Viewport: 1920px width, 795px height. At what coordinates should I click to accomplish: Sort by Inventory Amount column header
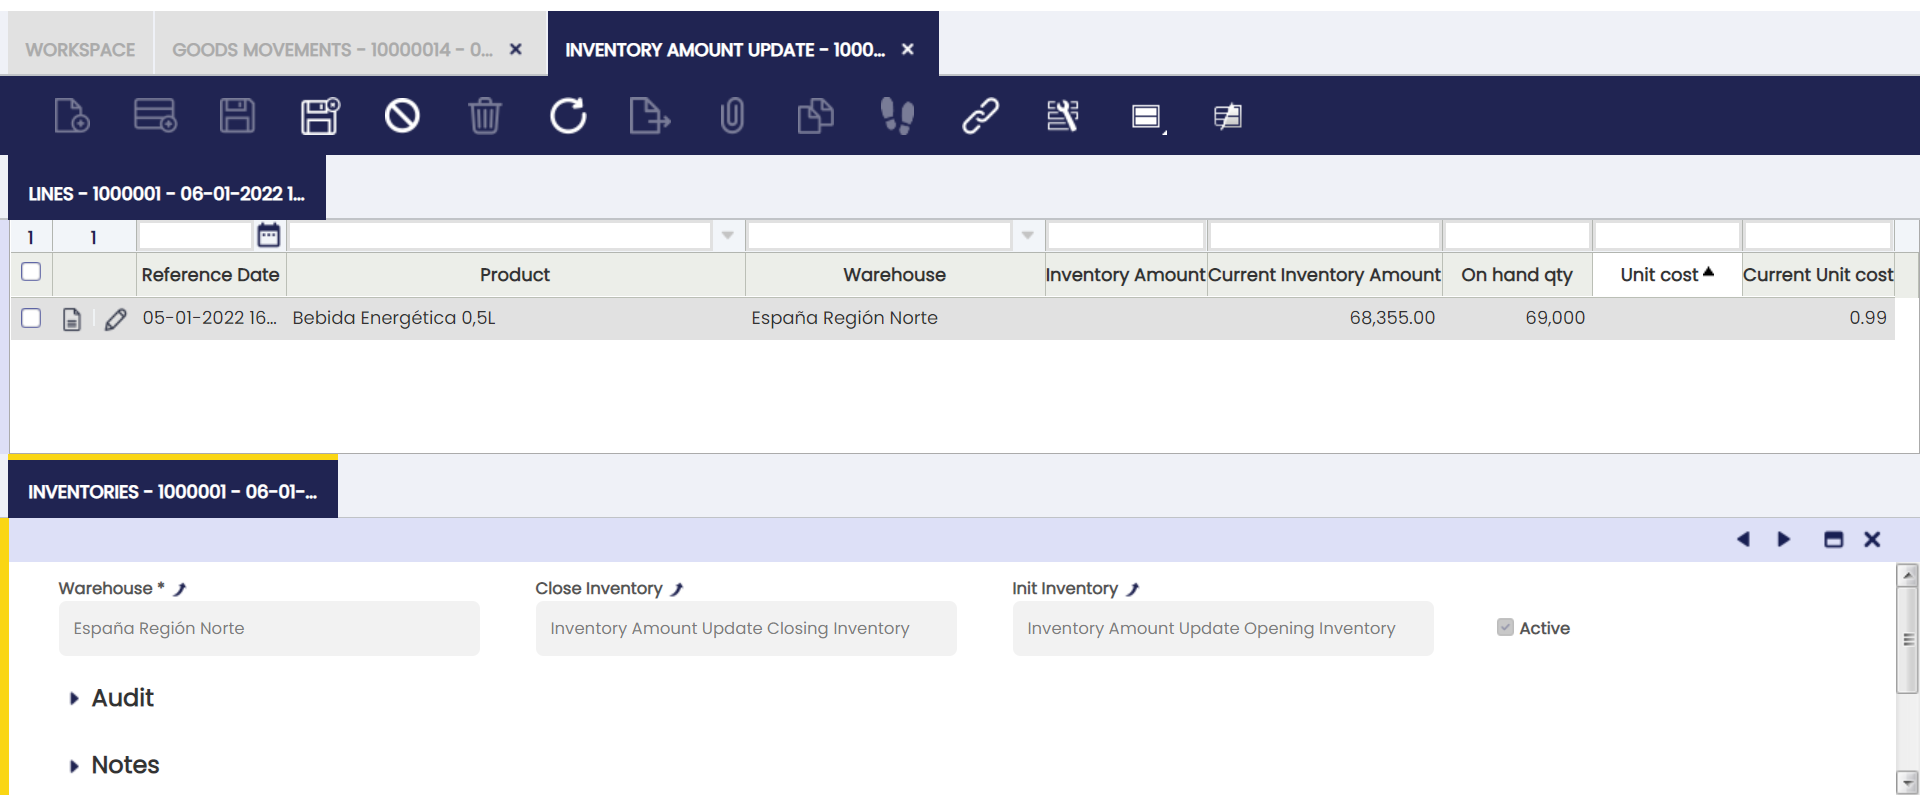1125,274
